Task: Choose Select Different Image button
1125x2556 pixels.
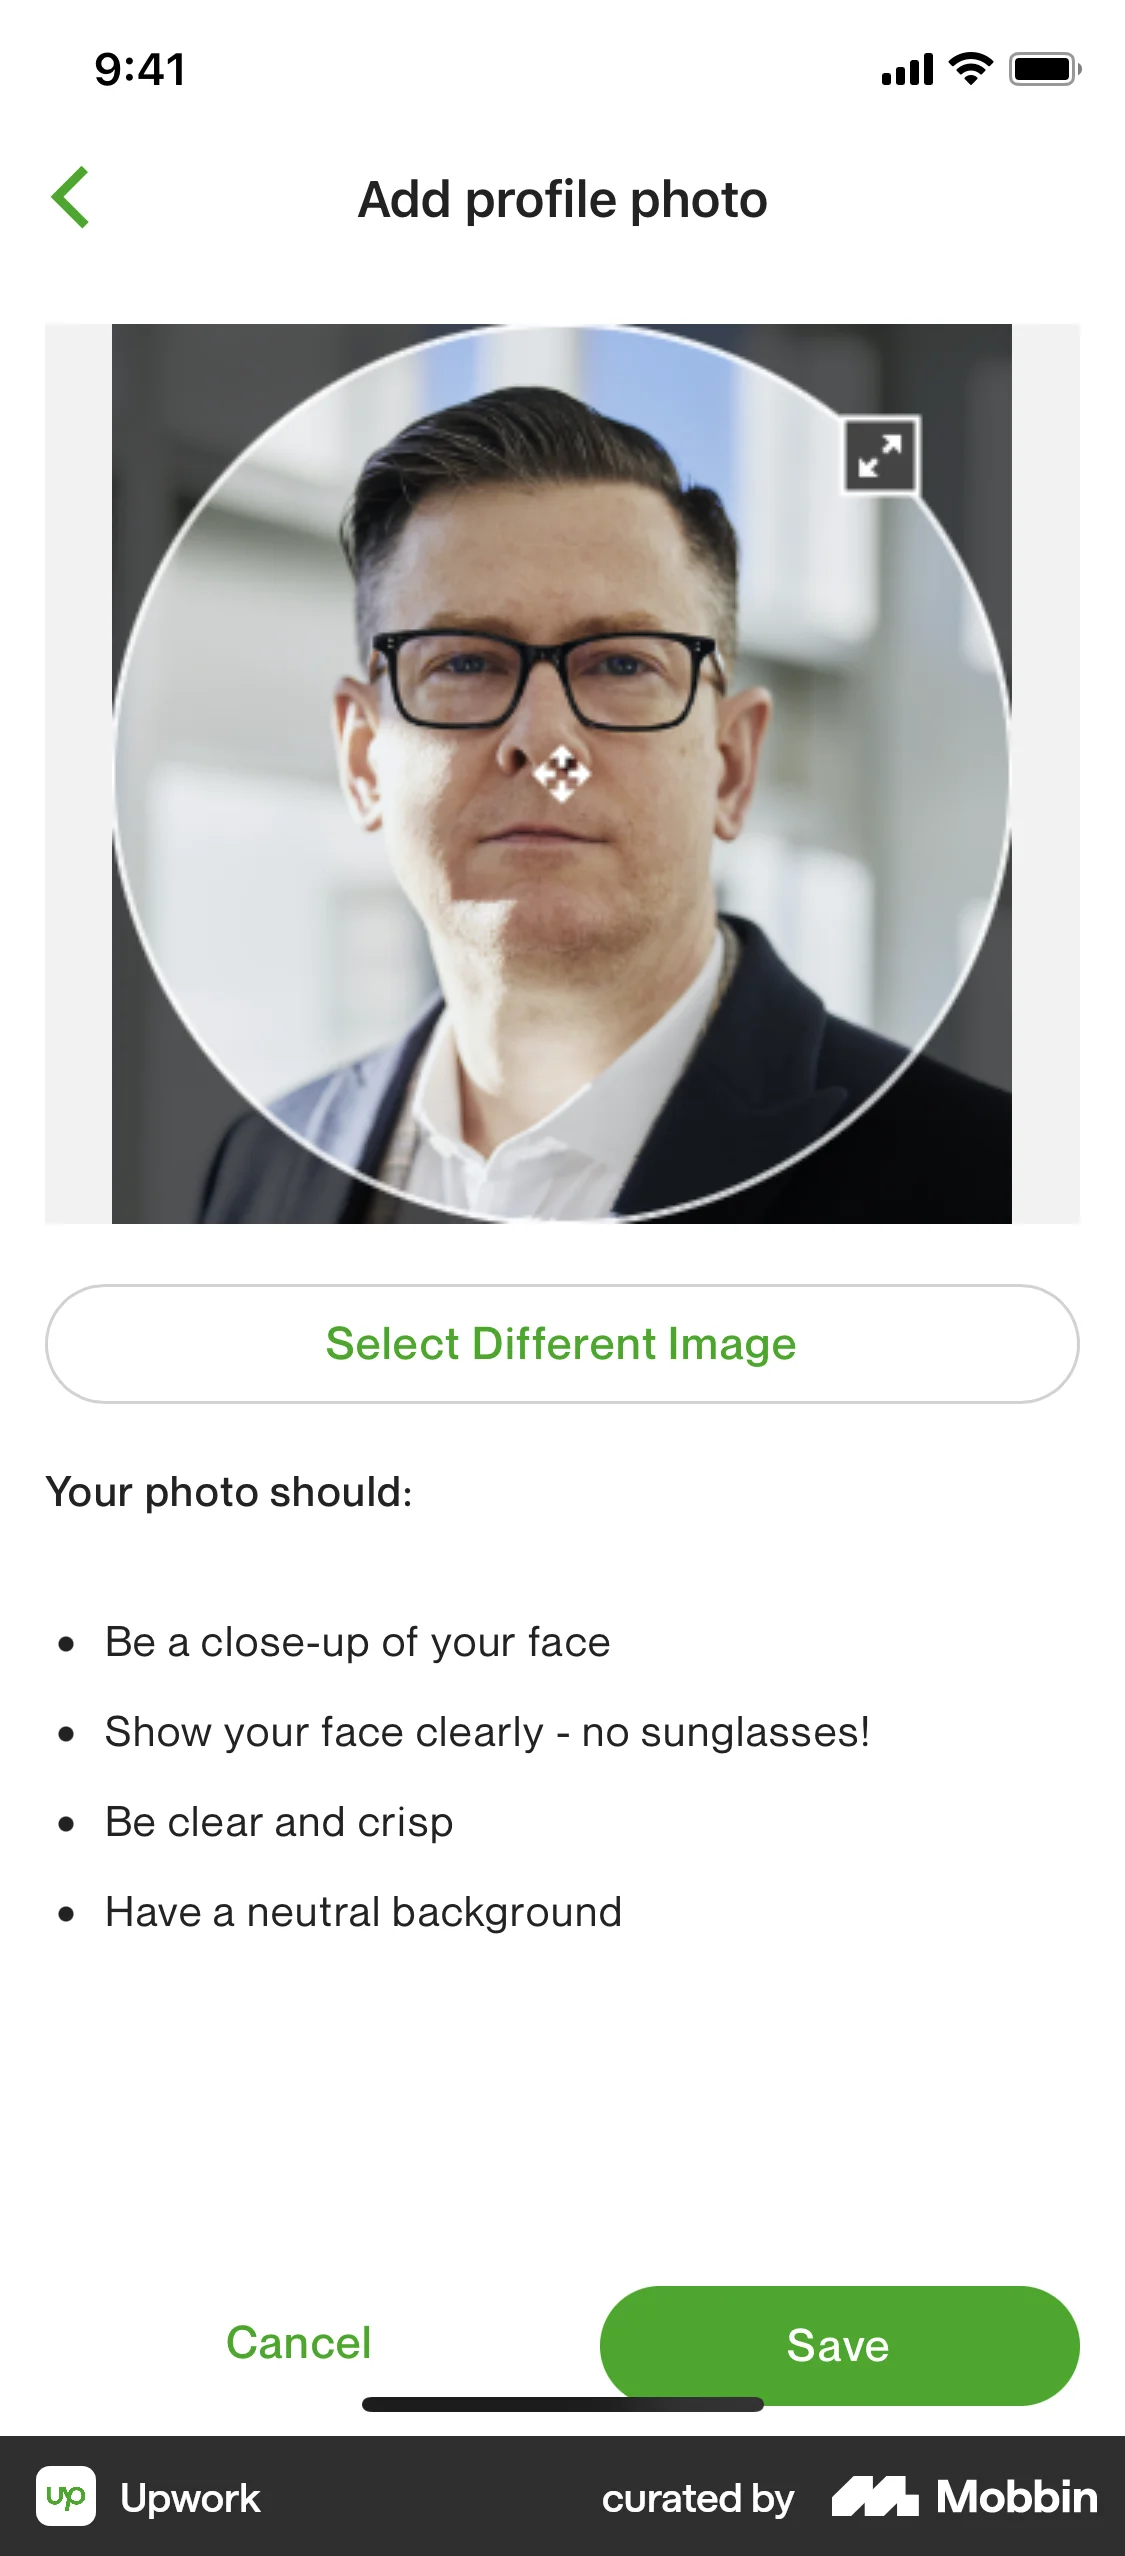Action: (562, 1344)
